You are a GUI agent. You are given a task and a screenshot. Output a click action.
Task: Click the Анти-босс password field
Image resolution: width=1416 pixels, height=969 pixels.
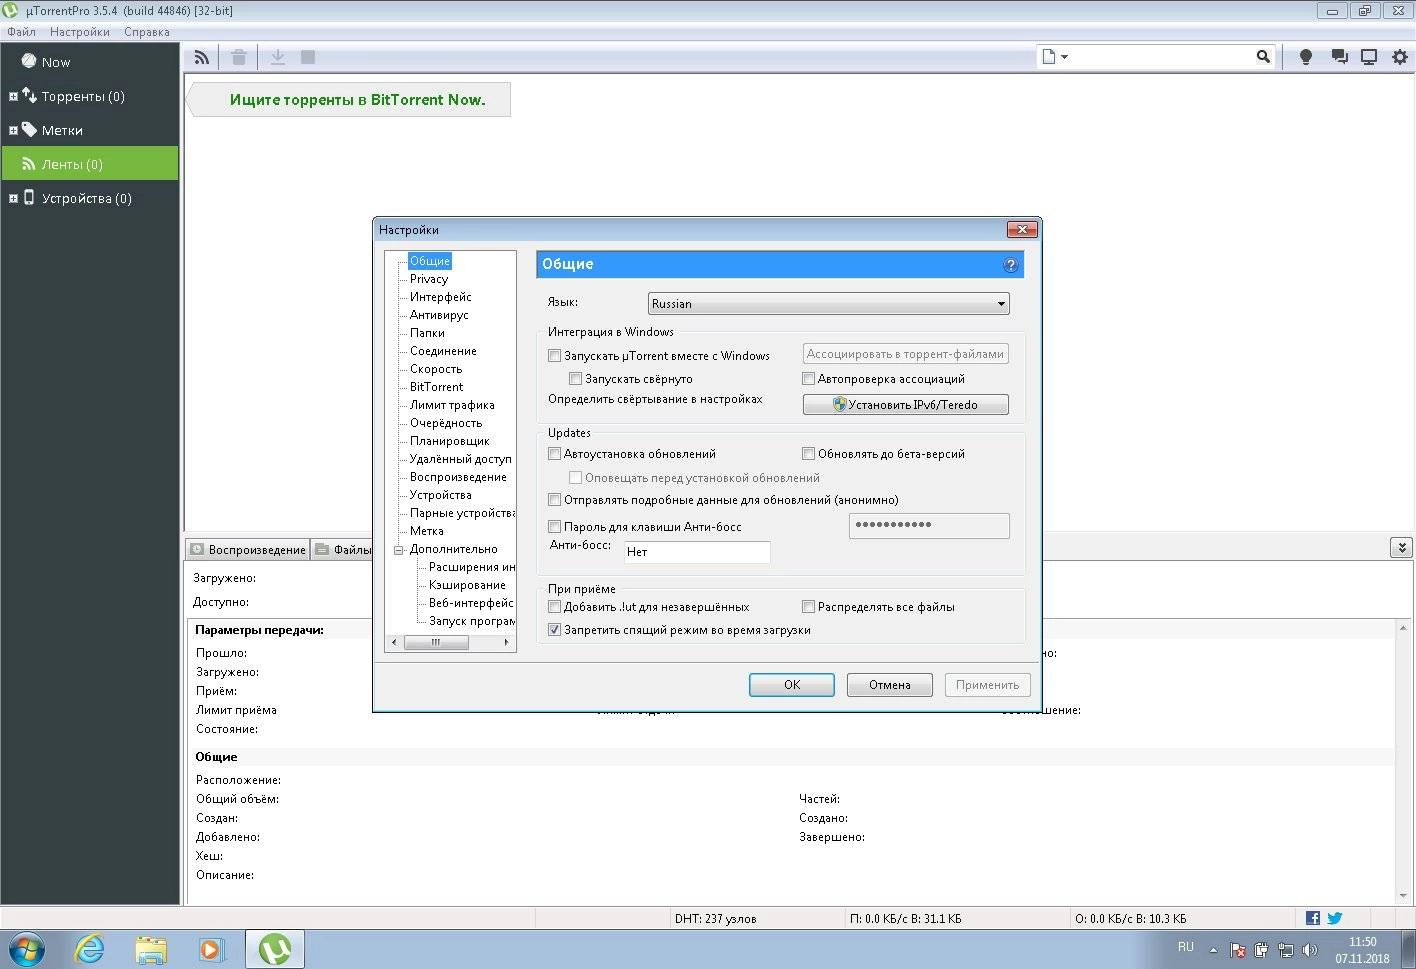pos(929,526)
